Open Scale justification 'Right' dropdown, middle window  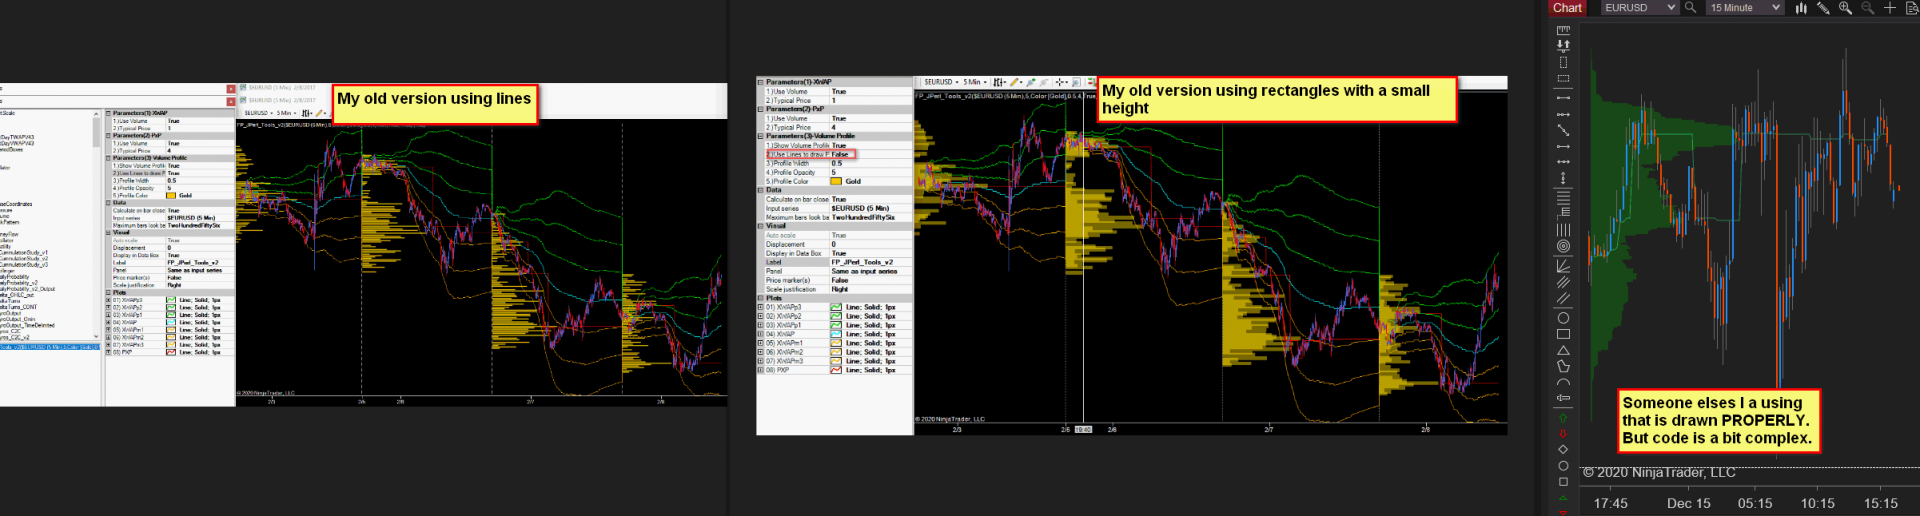[871, 289]
